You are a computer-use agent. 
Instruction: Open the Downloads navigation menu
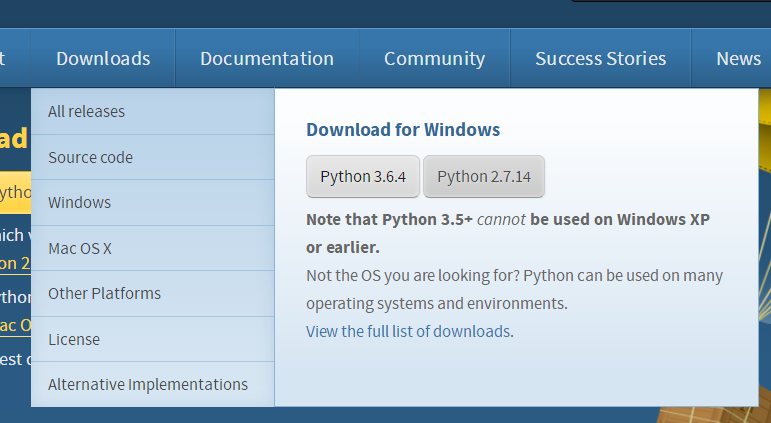103,59
